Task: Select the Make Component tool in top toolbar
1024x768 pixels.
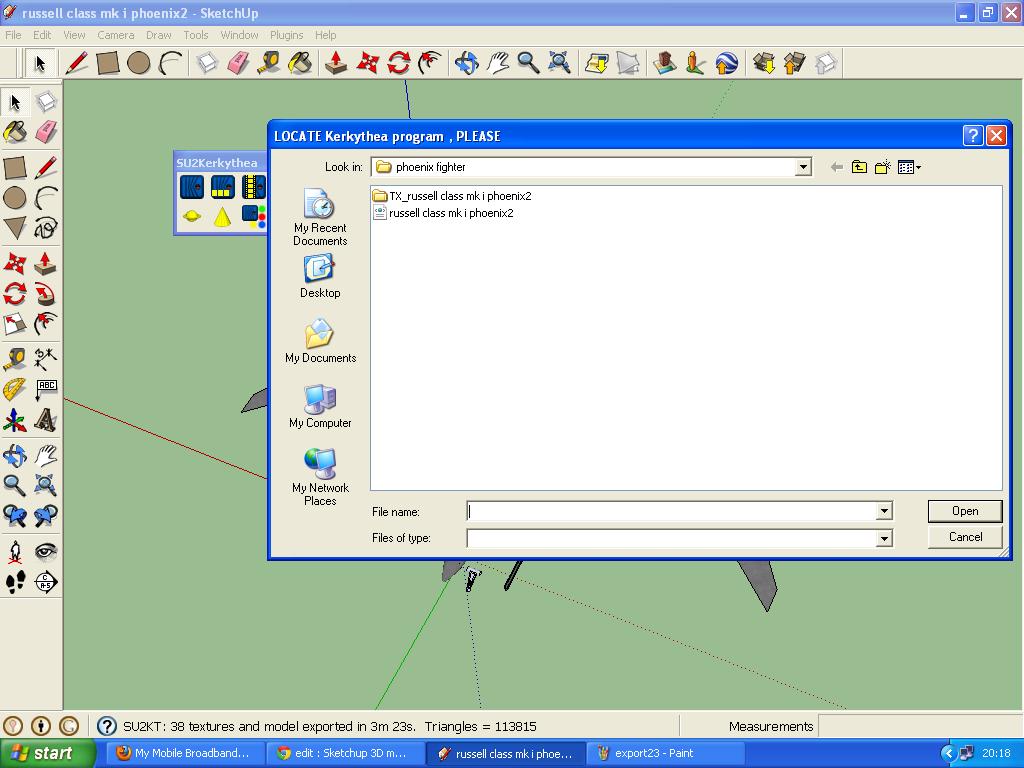Action: pos(207,63)
